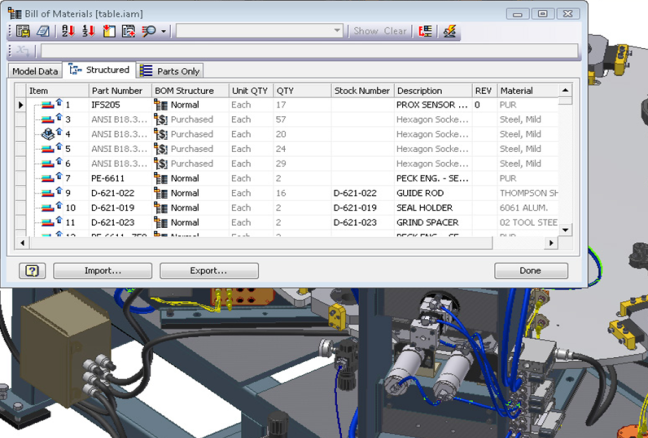
Task: Click the Item column header
Action: pos(57,90)
